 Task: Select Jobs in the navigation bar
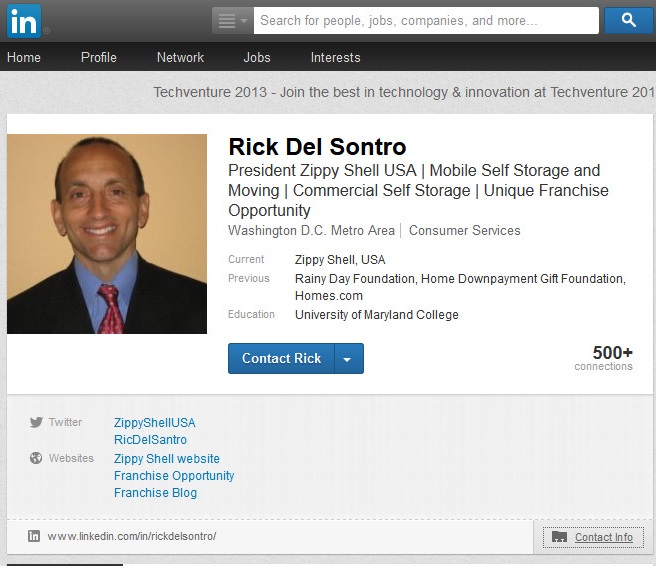click(257, 57)
